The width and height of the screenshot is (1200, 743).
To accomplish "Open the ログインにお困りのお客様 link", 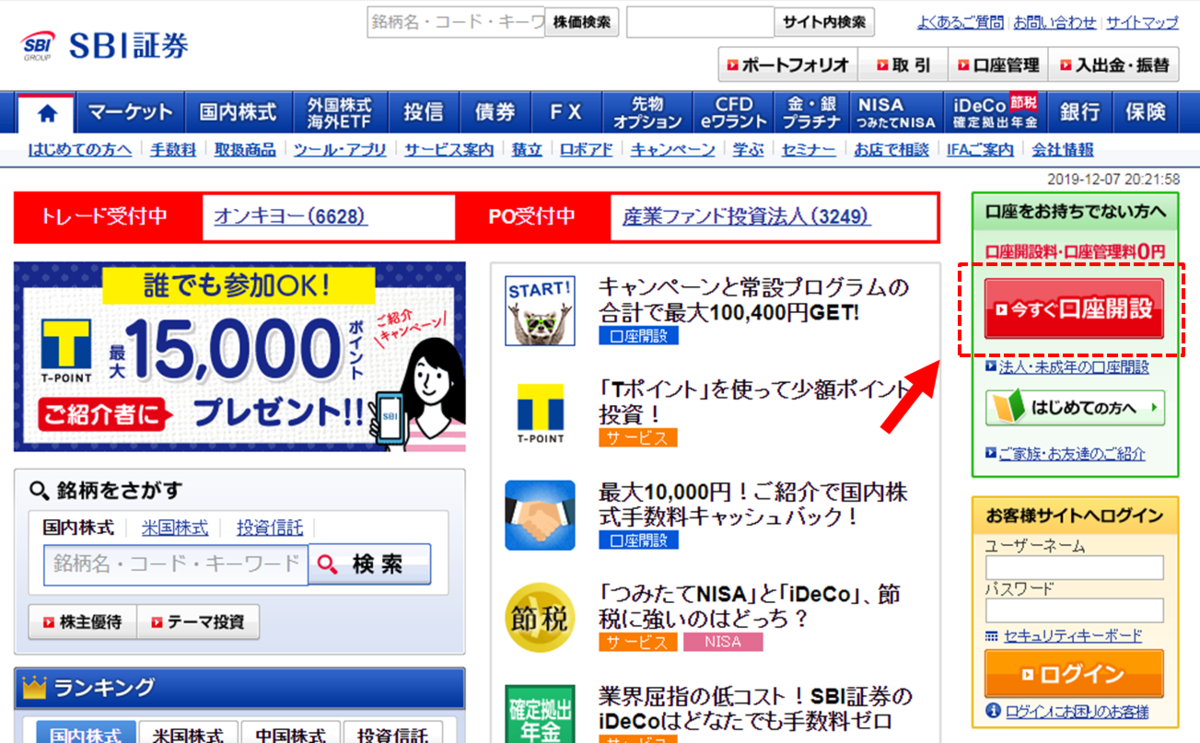I will coord(1077,712).
